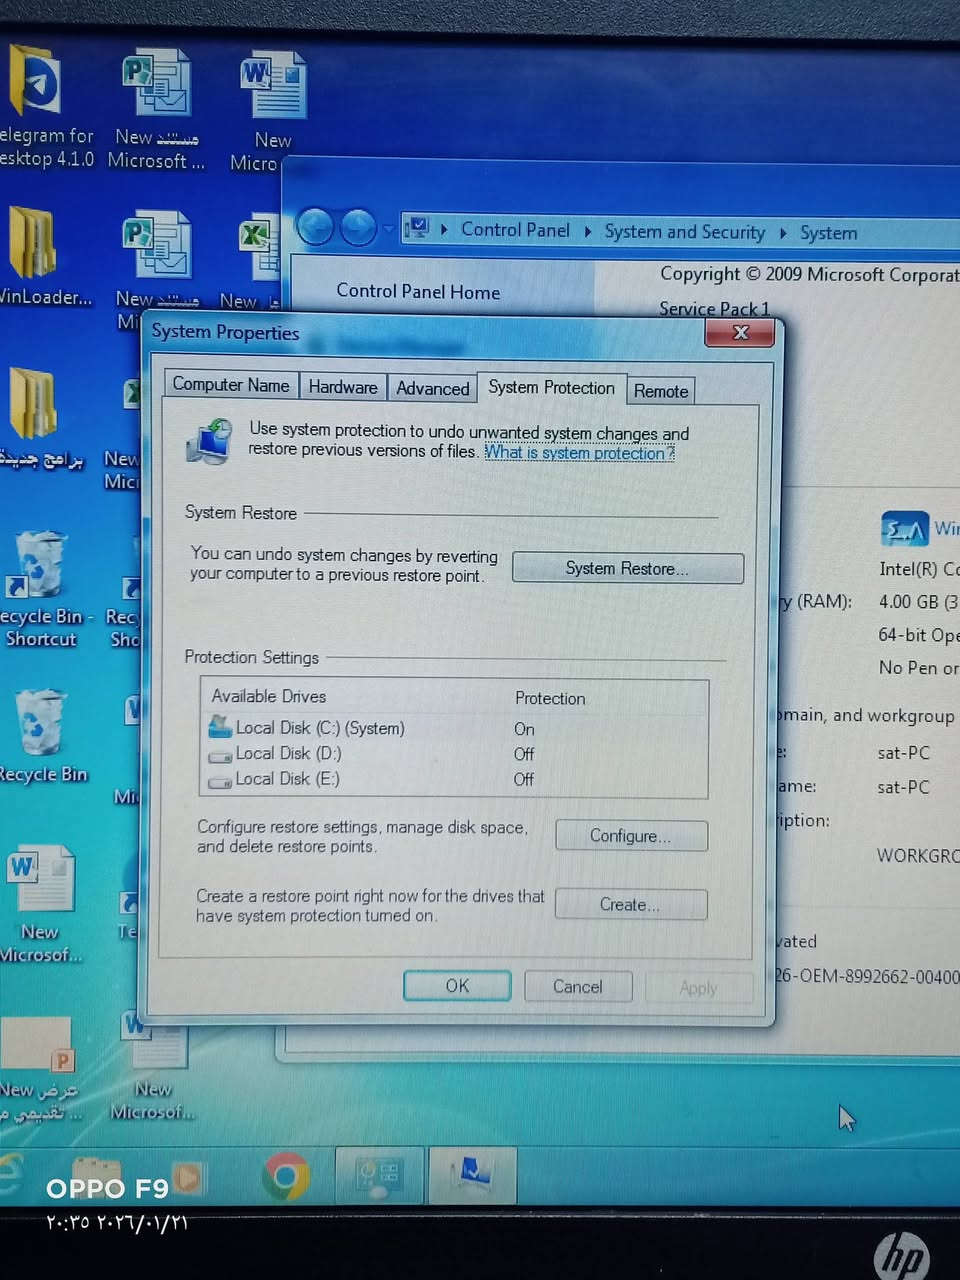Open the Recycle Bin - Shortcut icon
Screen dimensions: 960x1280
point(40,570)
